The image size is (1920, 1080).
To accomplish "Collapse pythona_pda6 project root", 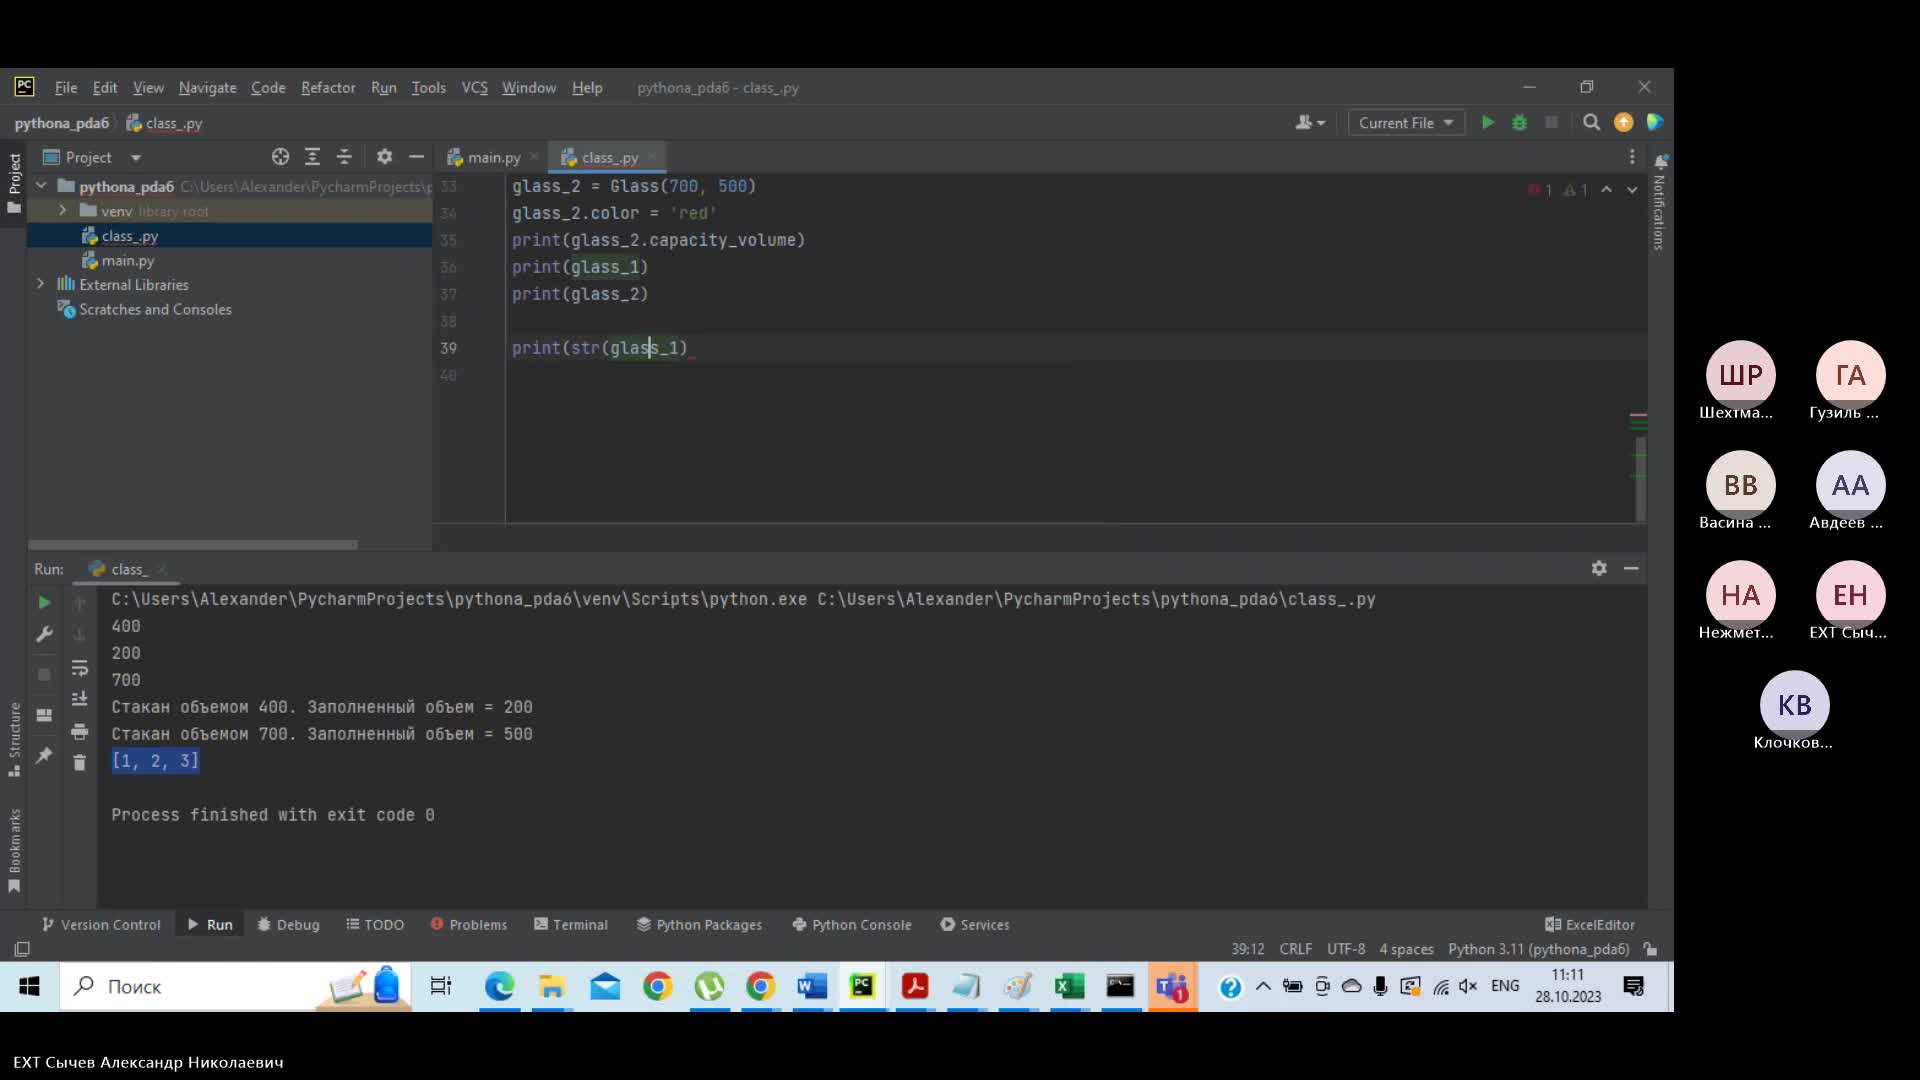I will (x=42, y=186).
